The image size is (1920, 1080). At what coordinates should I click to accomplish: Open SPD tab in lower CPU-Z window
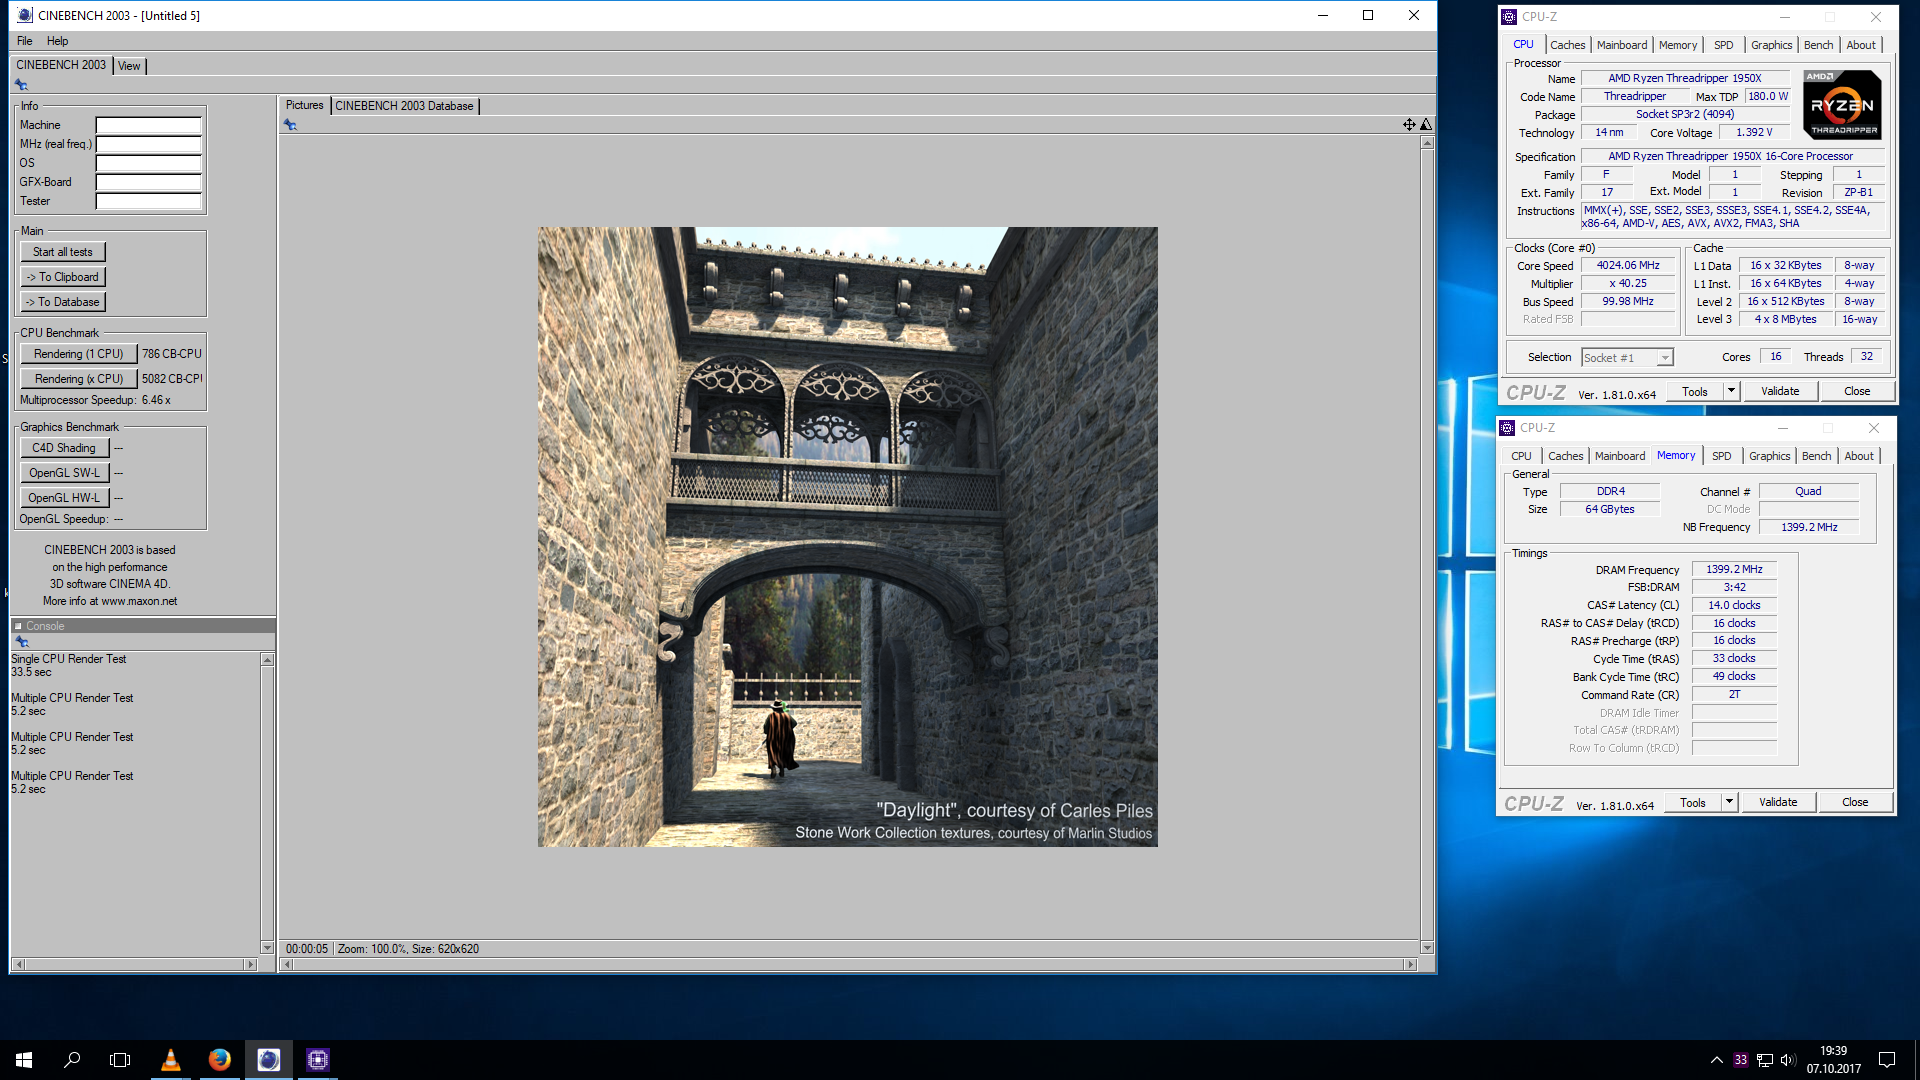(1721, 456)
